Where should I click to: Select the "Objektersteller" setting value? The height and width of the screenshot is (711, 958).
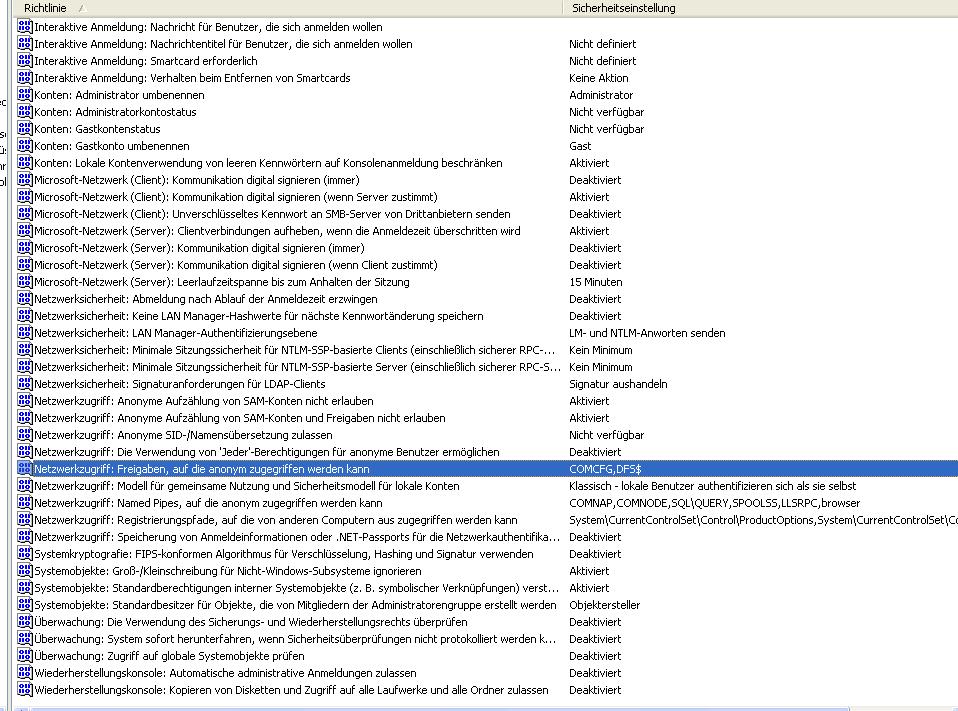tap(605, 605)
